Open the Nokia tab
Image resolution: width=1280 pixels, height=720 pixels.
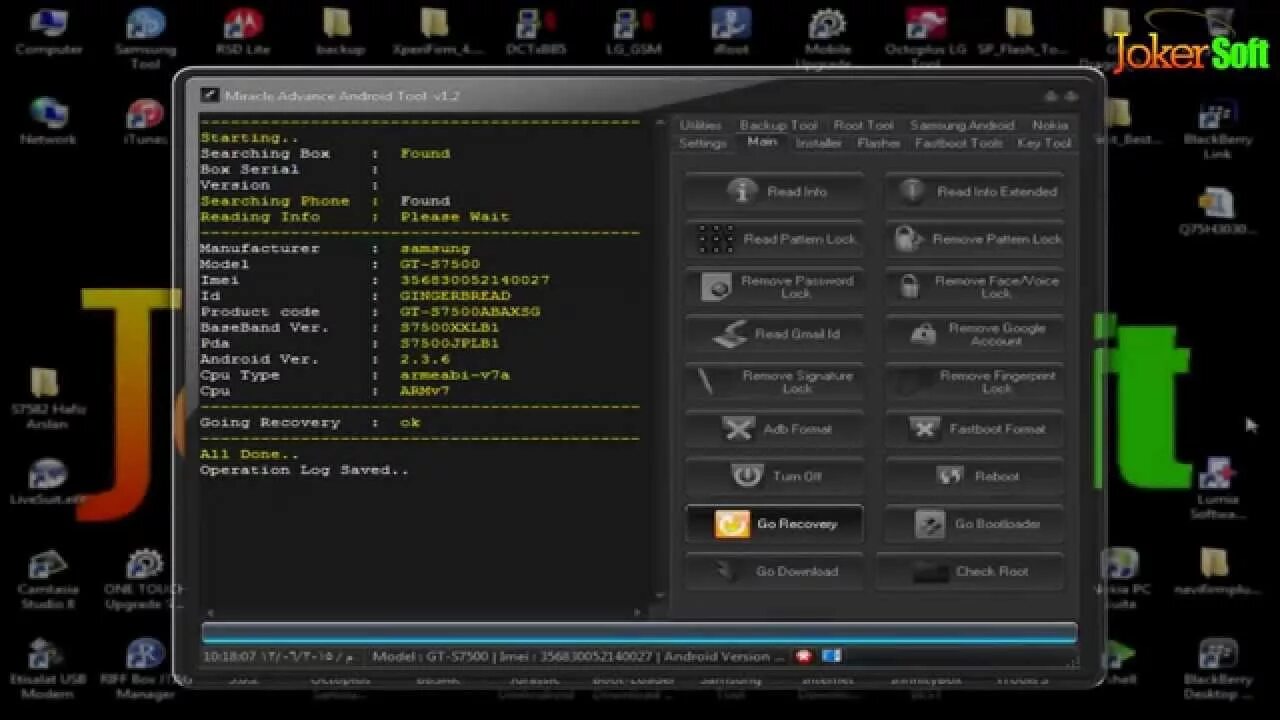point(1050,125)
